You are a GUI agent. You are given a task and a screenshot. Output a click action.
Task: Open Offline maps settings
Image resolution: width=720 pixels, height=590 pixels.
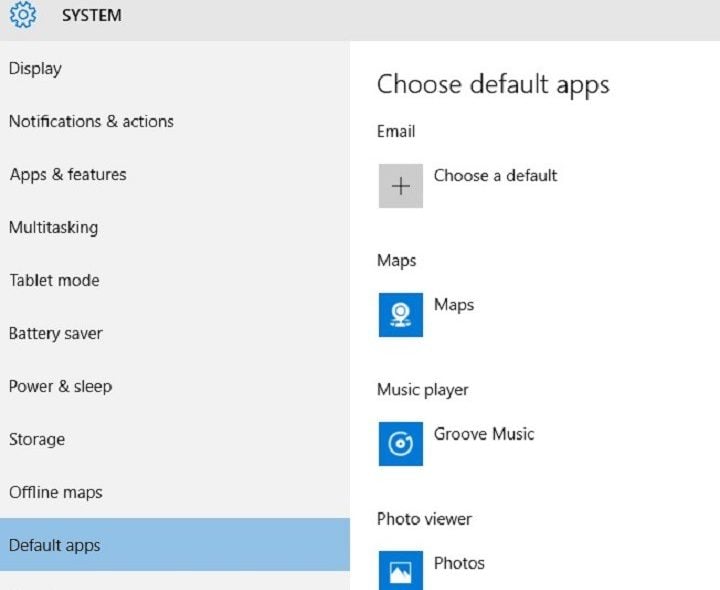[56, 493]
